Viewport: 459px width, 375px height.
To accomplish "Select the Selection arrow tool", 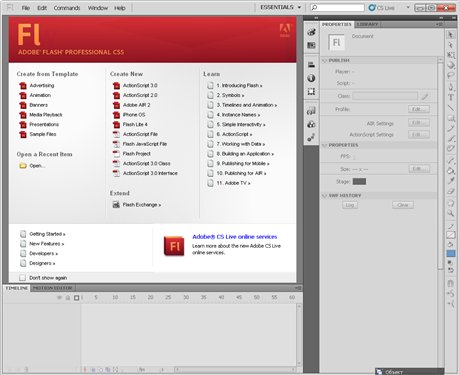I will [x=451, y=35].
